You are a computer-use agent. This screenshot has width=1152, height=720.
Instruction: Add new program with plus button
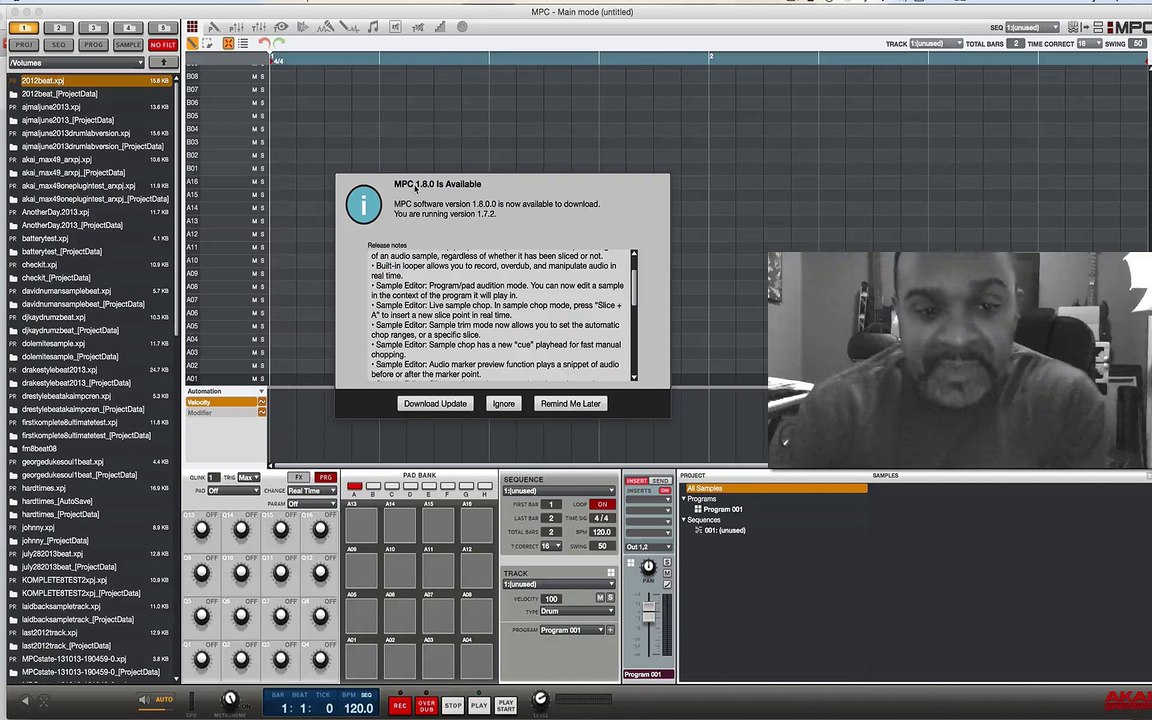[611, 630]
